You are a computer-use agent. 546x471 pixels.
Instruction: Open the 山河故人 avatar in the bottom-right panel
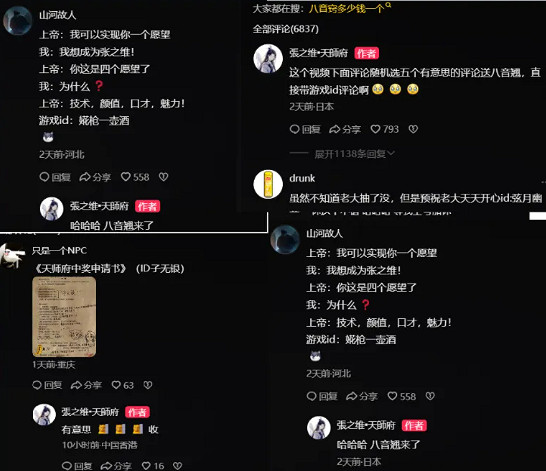(285, 240)
